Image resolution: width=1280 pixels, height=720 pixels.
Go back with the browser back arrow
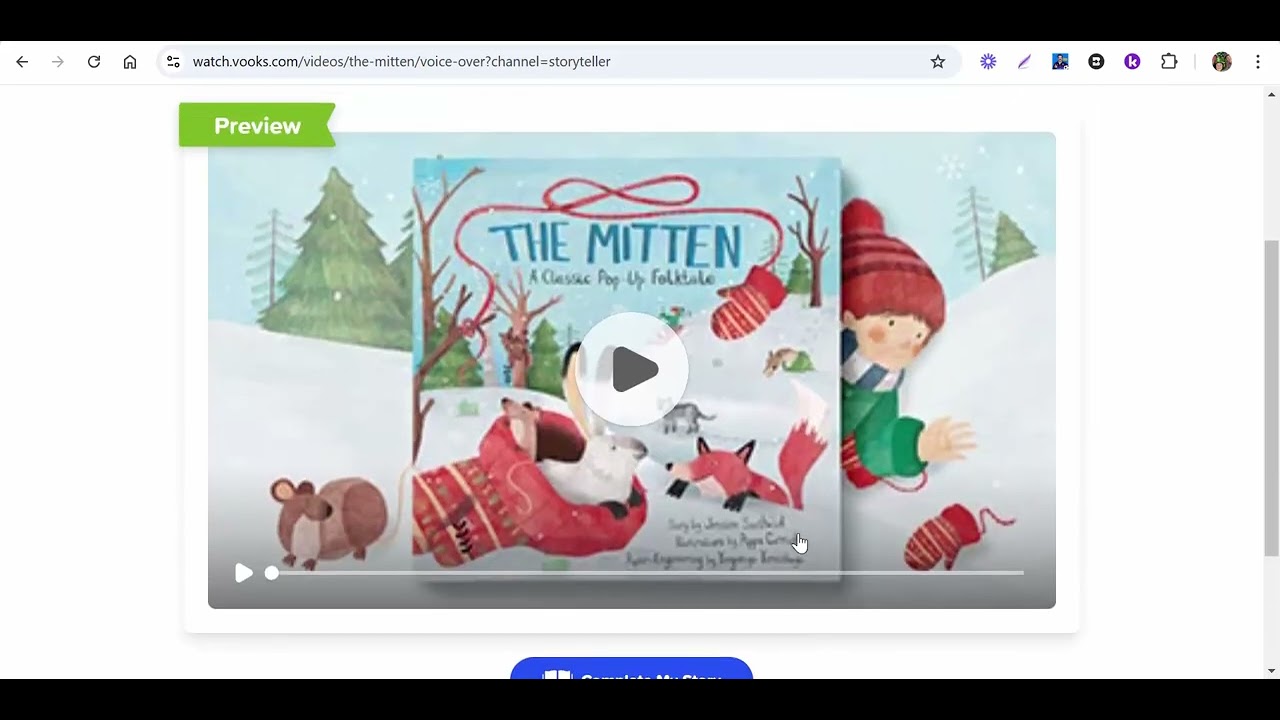click(22, 62)
